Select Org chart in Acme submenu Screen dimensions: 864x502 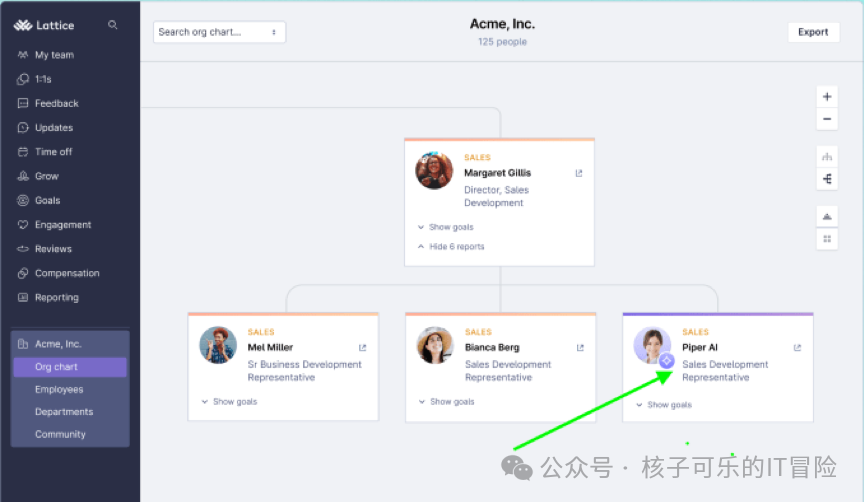coord(70,367)
